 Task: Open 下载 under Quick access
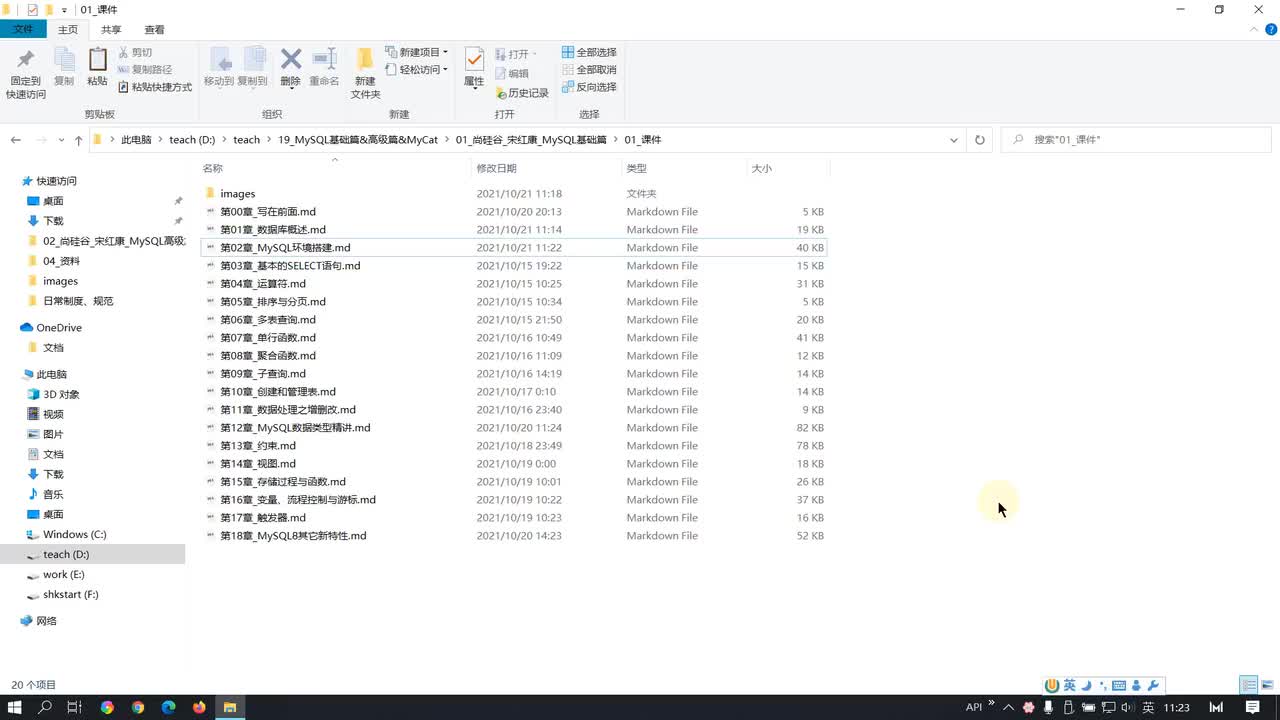(x=53, y=221)
